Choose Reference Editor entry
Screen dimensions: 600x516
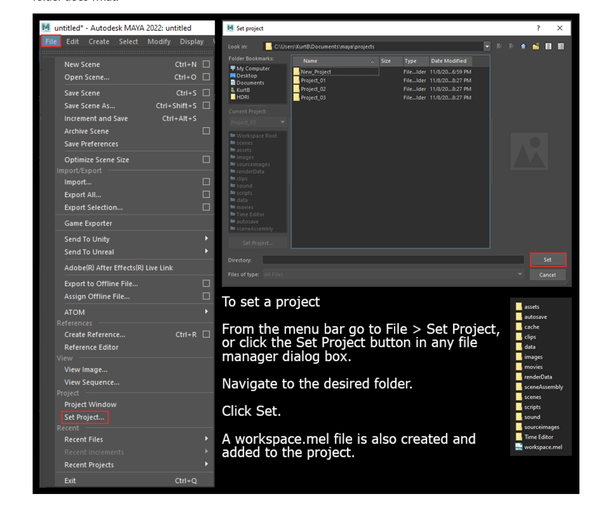[x=91, y=347]
